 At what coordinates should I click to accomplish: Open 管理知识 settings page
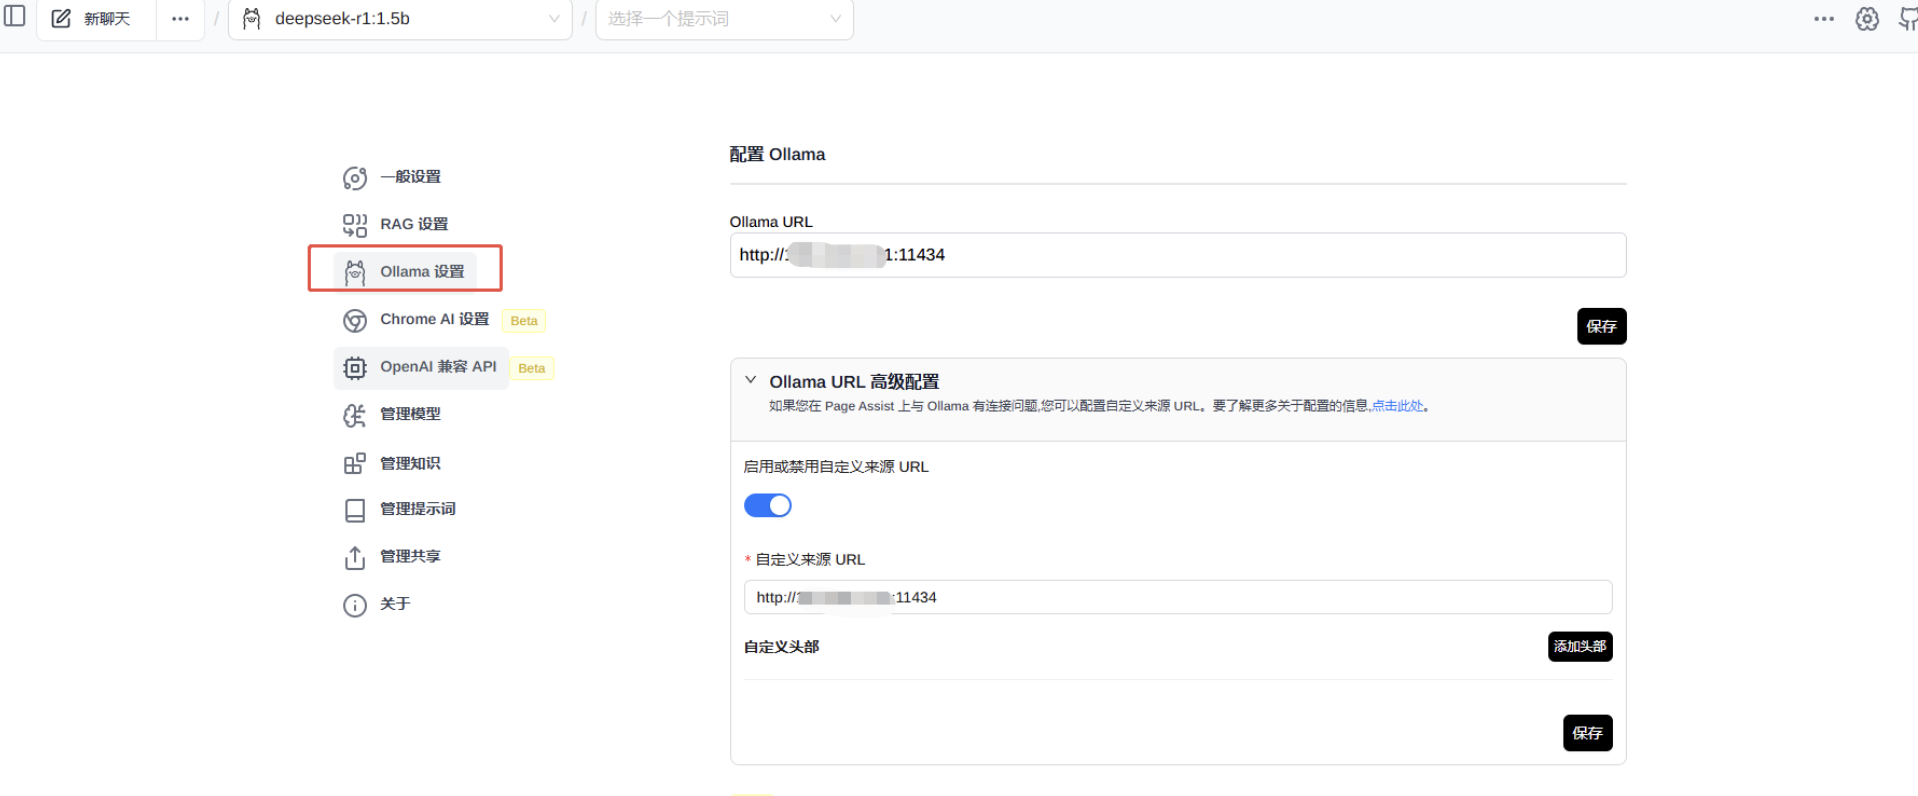[x=410, y=463]
